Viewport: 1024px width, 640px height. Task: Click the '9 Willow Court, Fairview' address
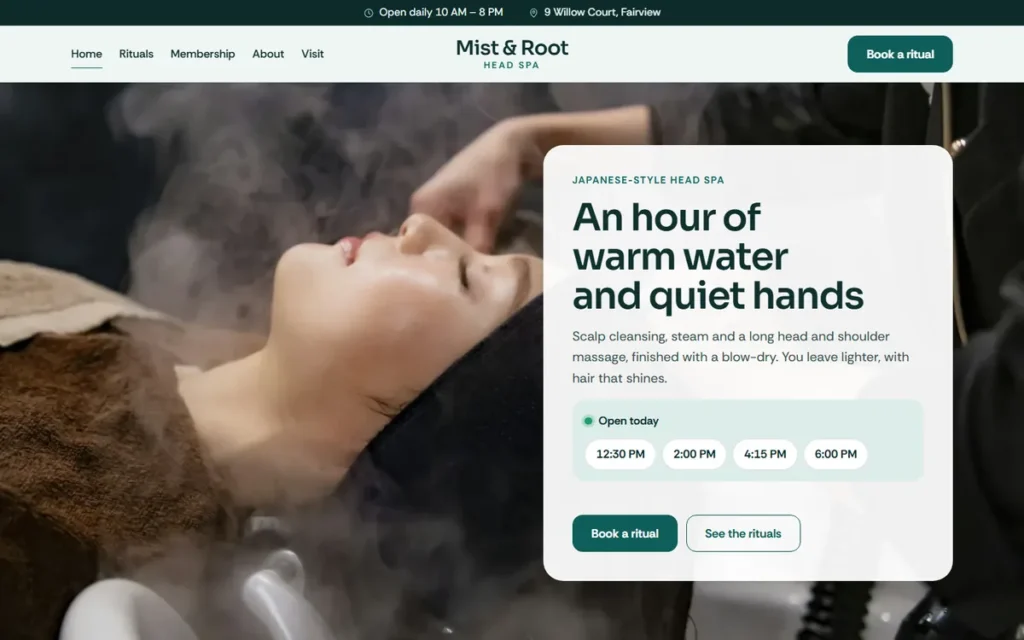click(602, 12)
